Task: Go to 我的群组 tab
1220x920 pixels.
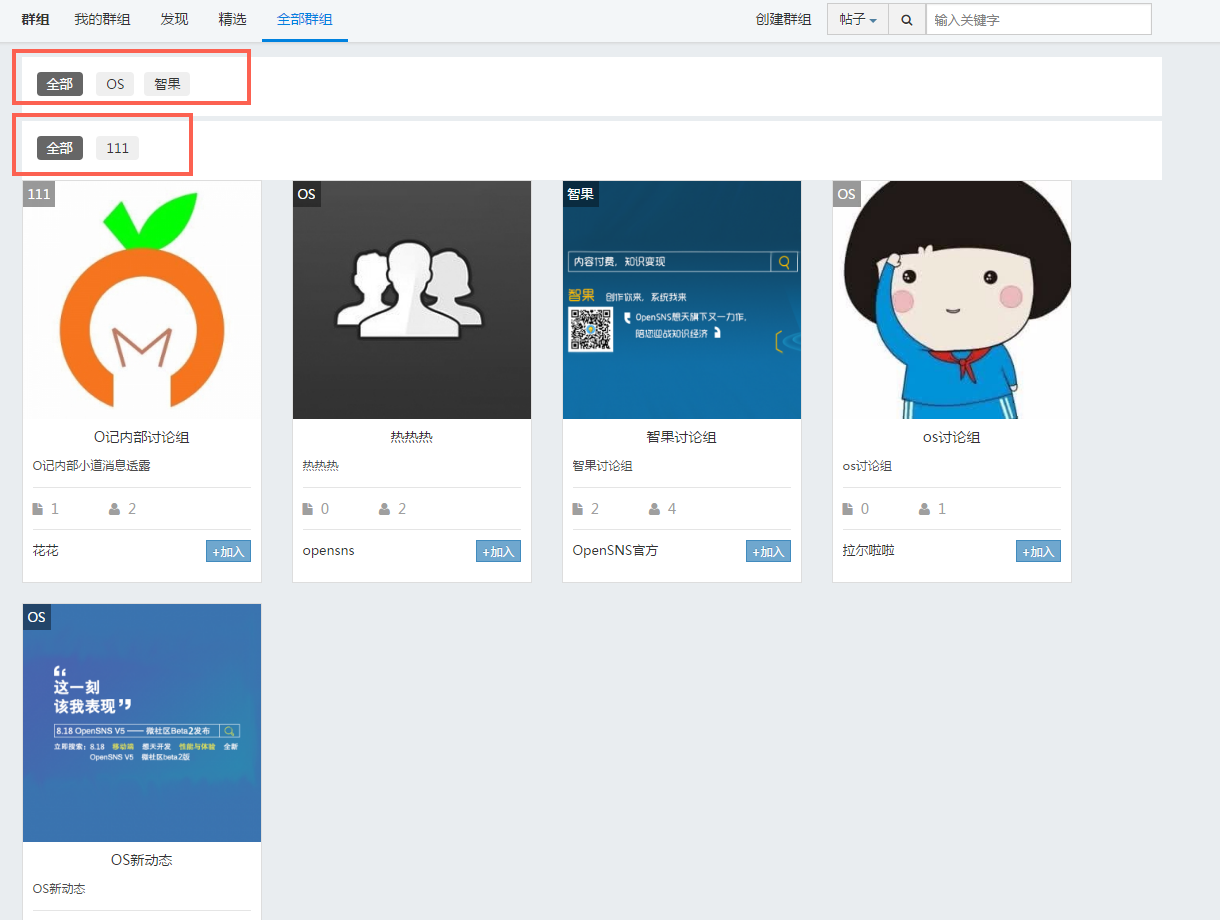Action: (102, 19)
